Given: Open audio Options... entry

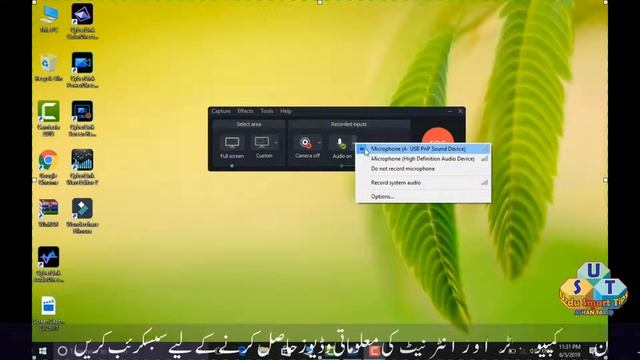Looking at the screenshot, I should point(423,196).
